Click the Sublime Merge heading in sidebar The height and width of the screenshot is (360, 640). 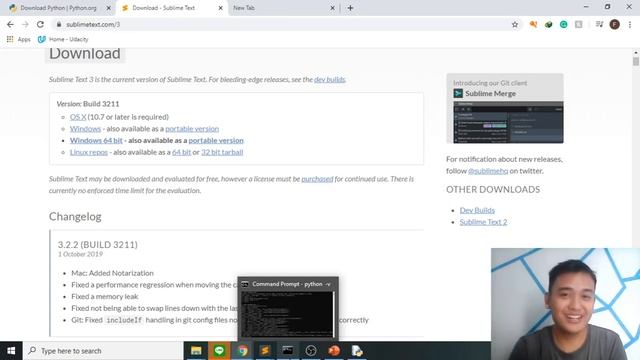(x=490, y=93)
